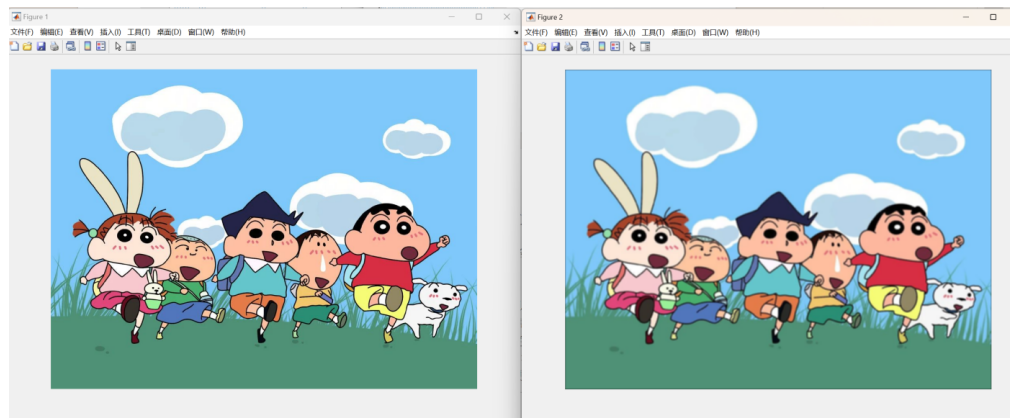Open 查看(V) menu in Figure 1
The width and height of the screenshot is (1013, 418).
click(81, 32)
